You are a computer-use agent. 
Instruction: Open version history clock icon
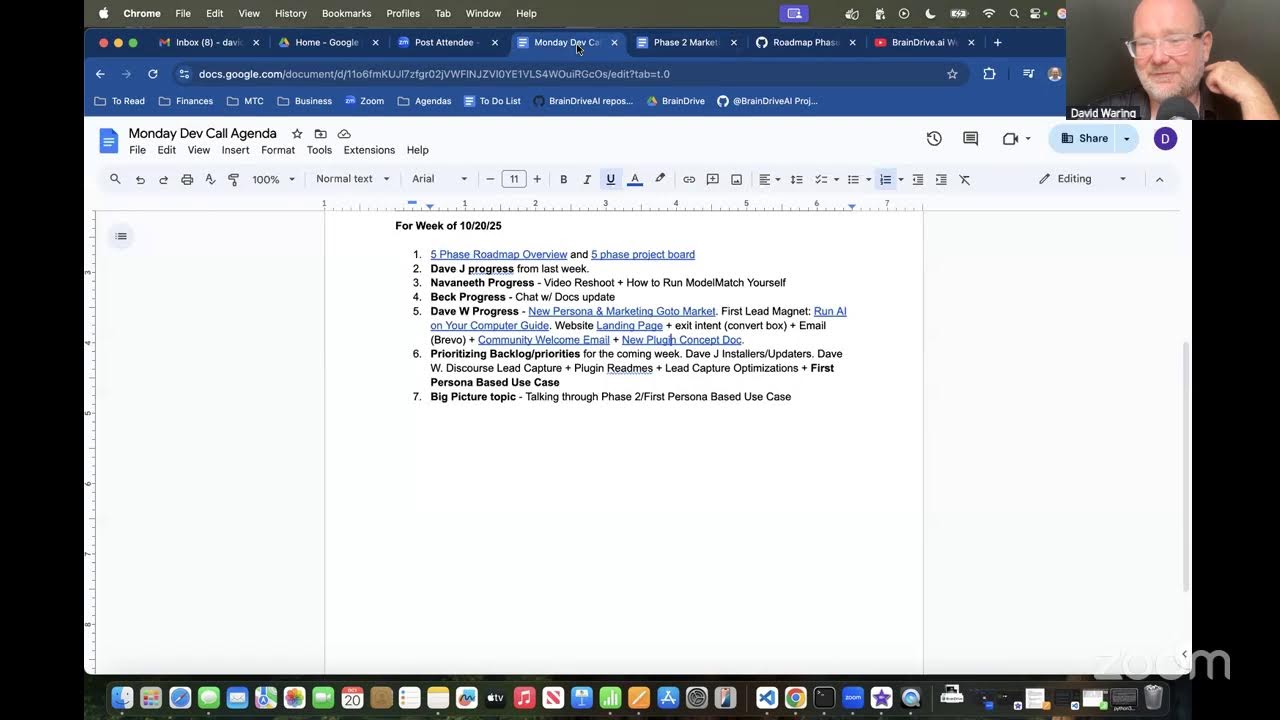tap(934, 139)
